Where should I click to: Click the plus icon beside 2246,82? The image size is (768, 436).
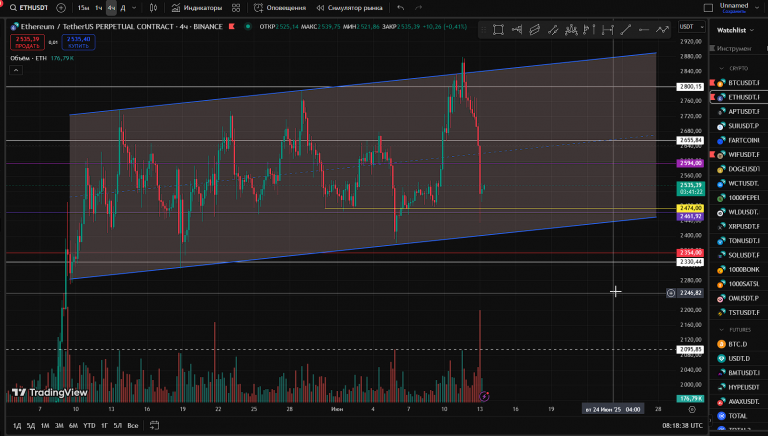click(671, 293)
